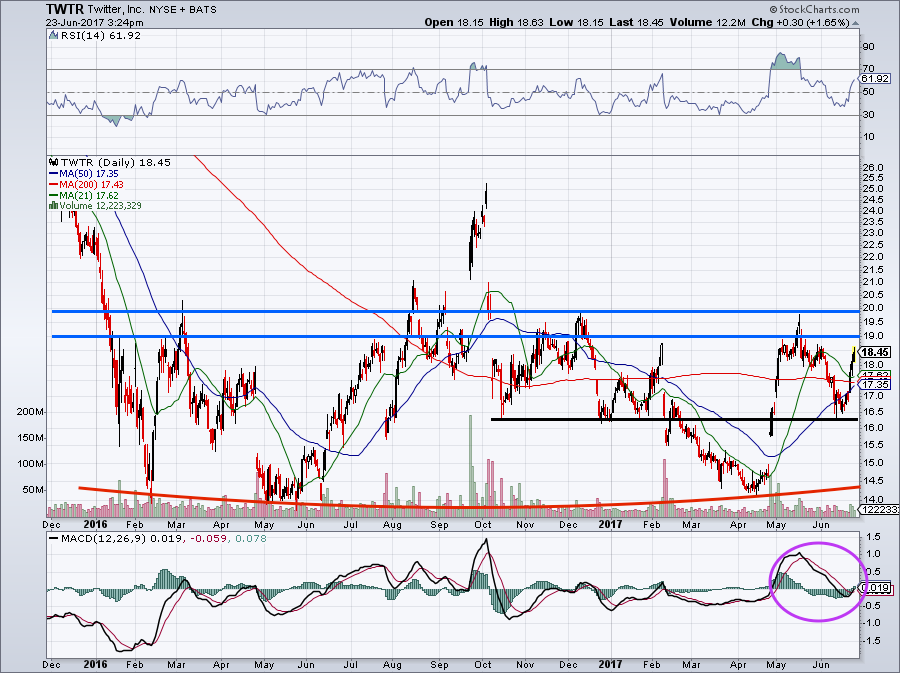Image resolution: width=900 pixels, height=673 pixels.
Task: Click the 122233 volume tag at the bottom right
Action: pyautogui.click(x=880, y=509)
